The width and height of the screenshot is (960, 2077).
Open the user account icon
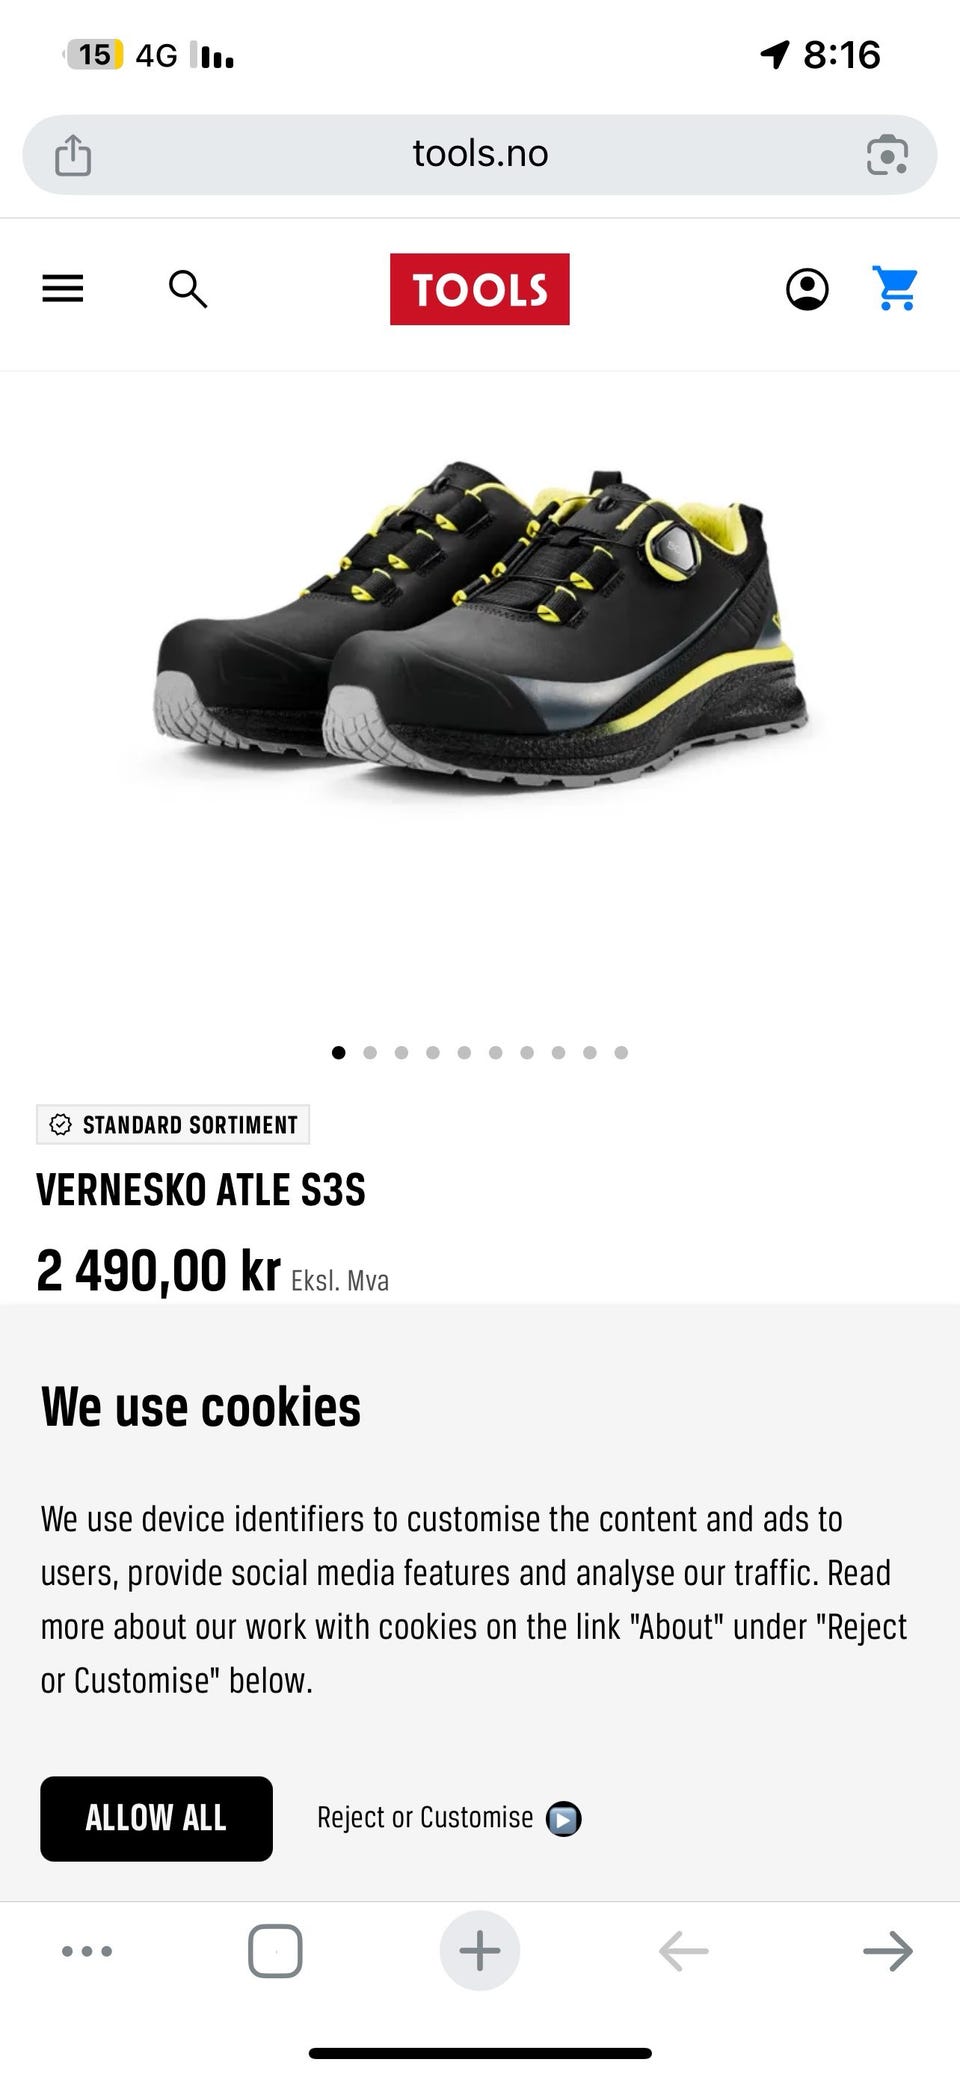[x=807, y=289]
